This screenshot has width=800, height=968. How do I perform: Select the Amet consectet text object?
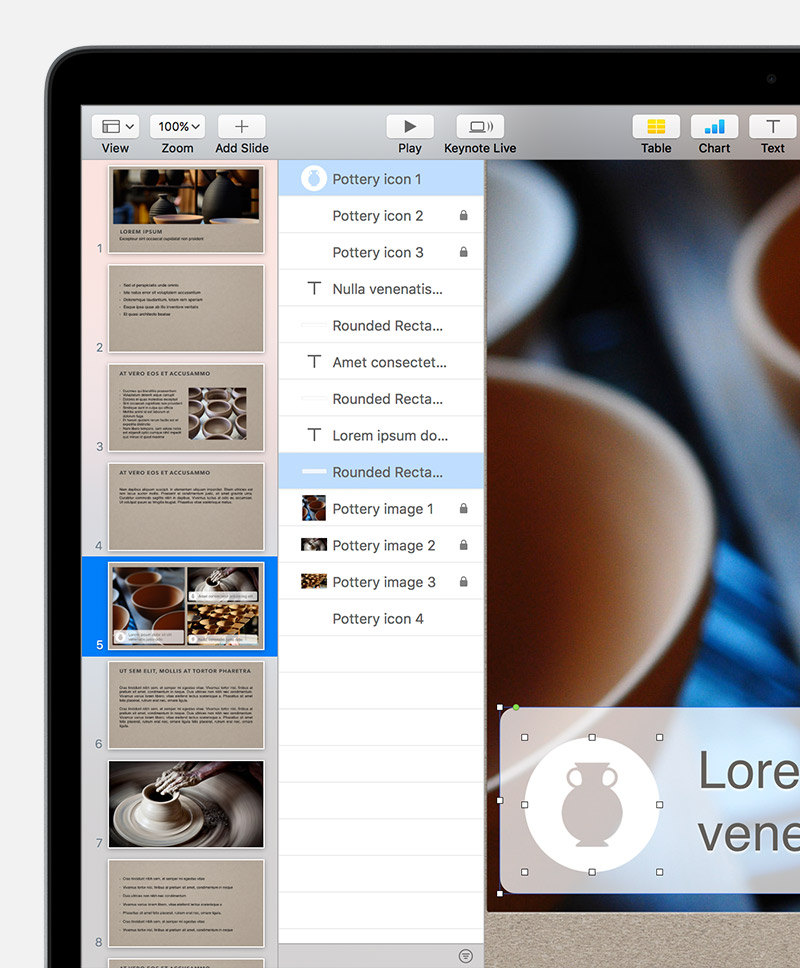(381, 362)
